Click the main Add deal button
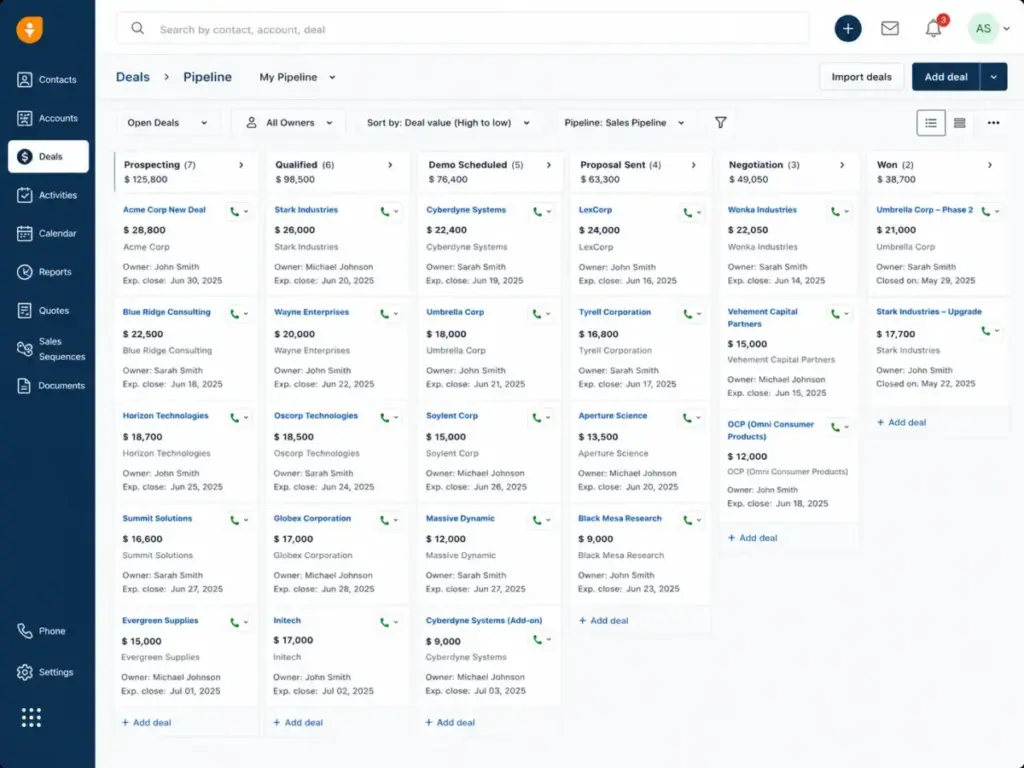Screen dimensions: 1024x768 click(x=946, y=77)
